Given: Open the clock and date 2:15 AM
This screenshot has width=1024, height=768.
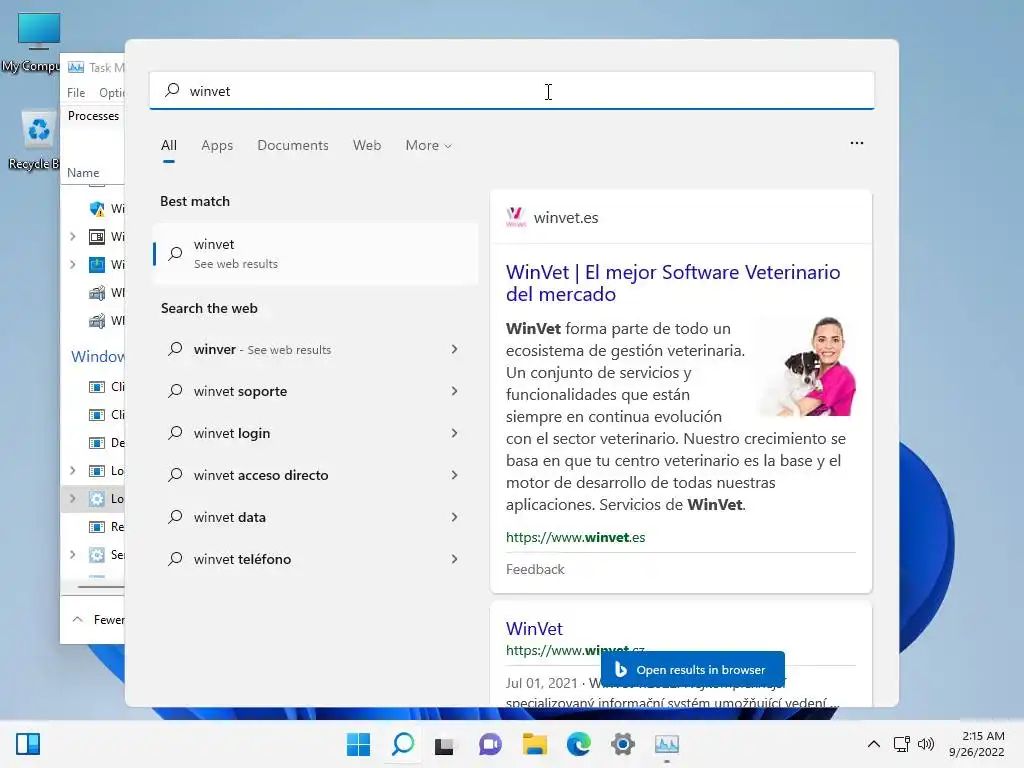Looking at the screenshot, I should (x=976, y=744).
